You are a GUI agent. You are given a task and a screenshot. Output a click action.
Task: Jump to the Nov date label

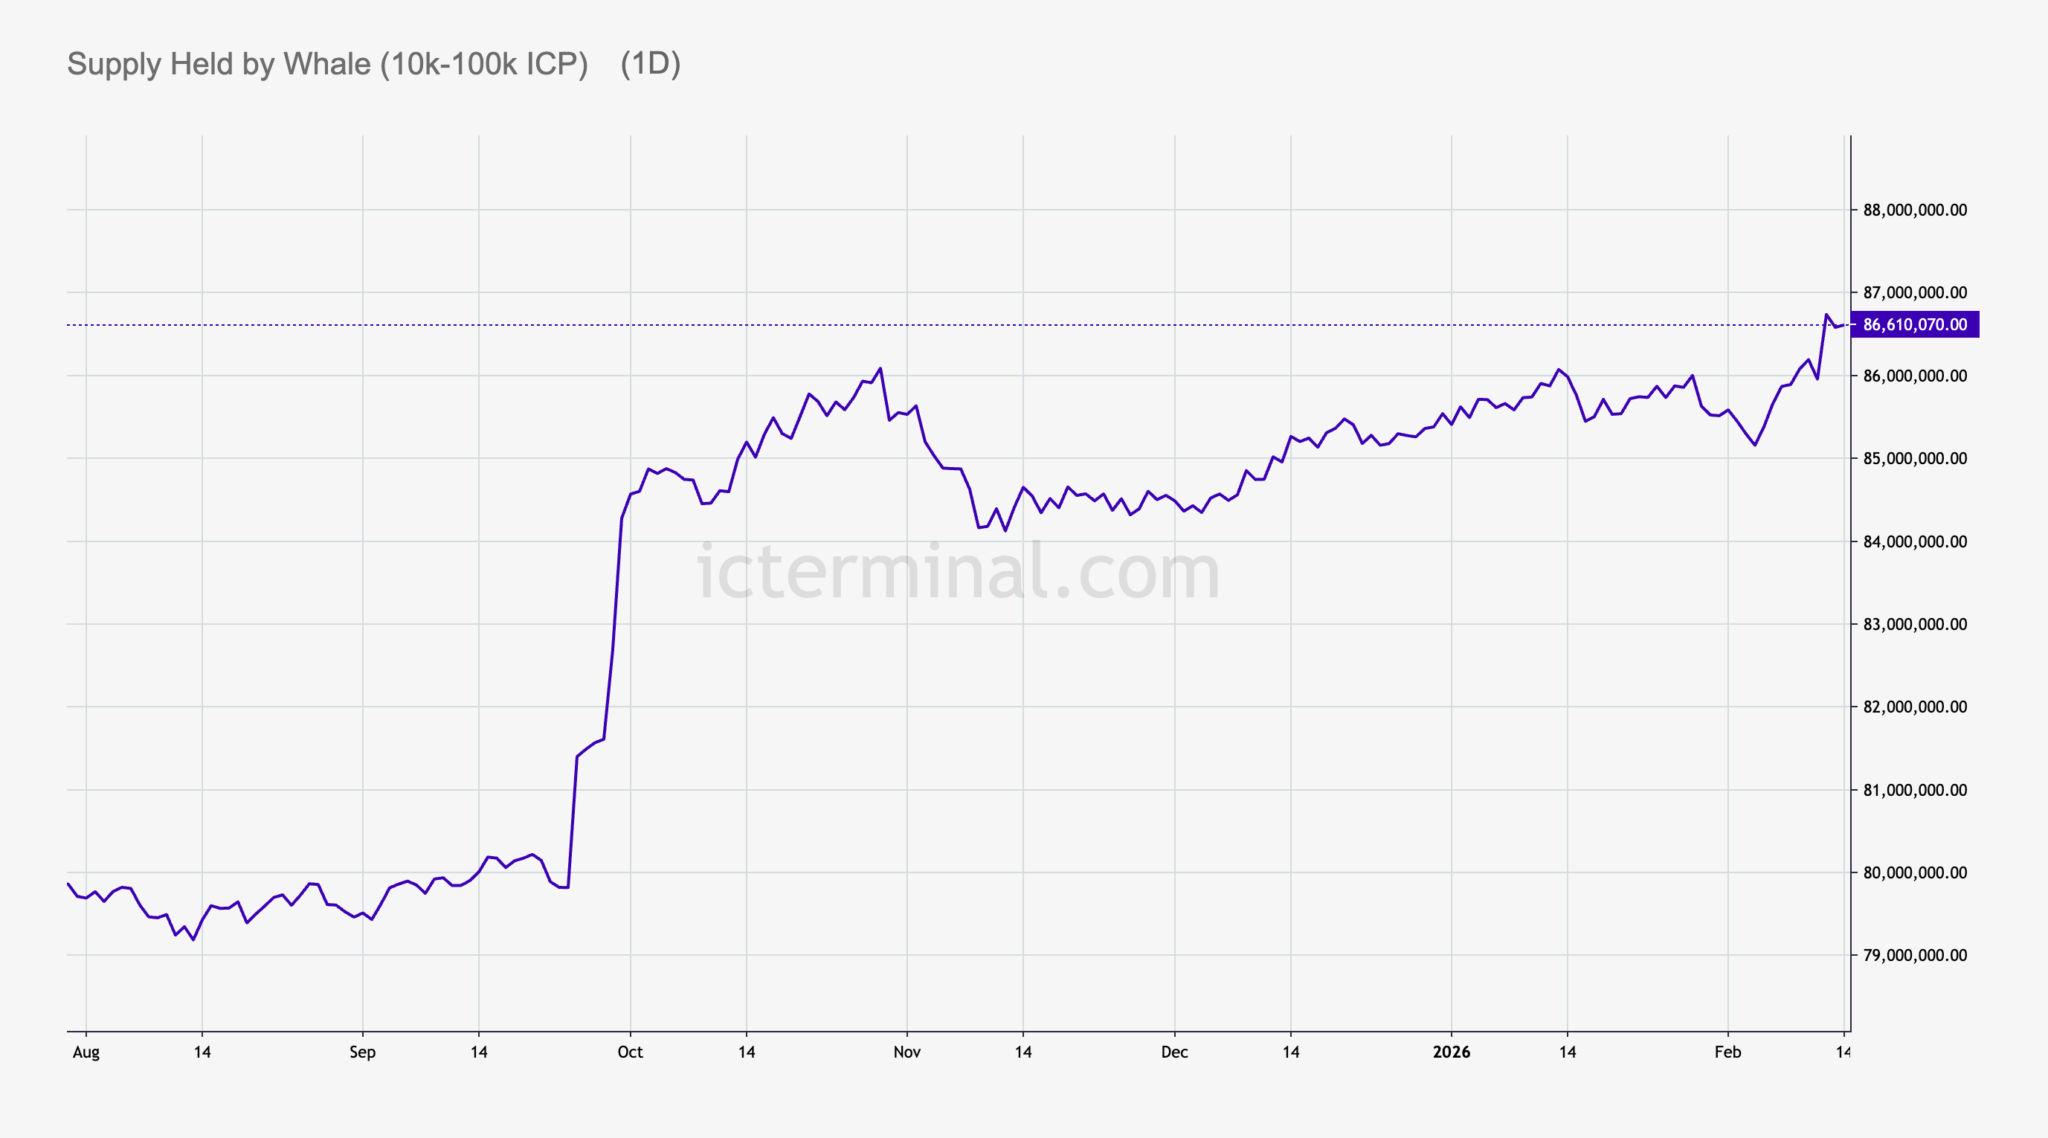coord(907,1052)
